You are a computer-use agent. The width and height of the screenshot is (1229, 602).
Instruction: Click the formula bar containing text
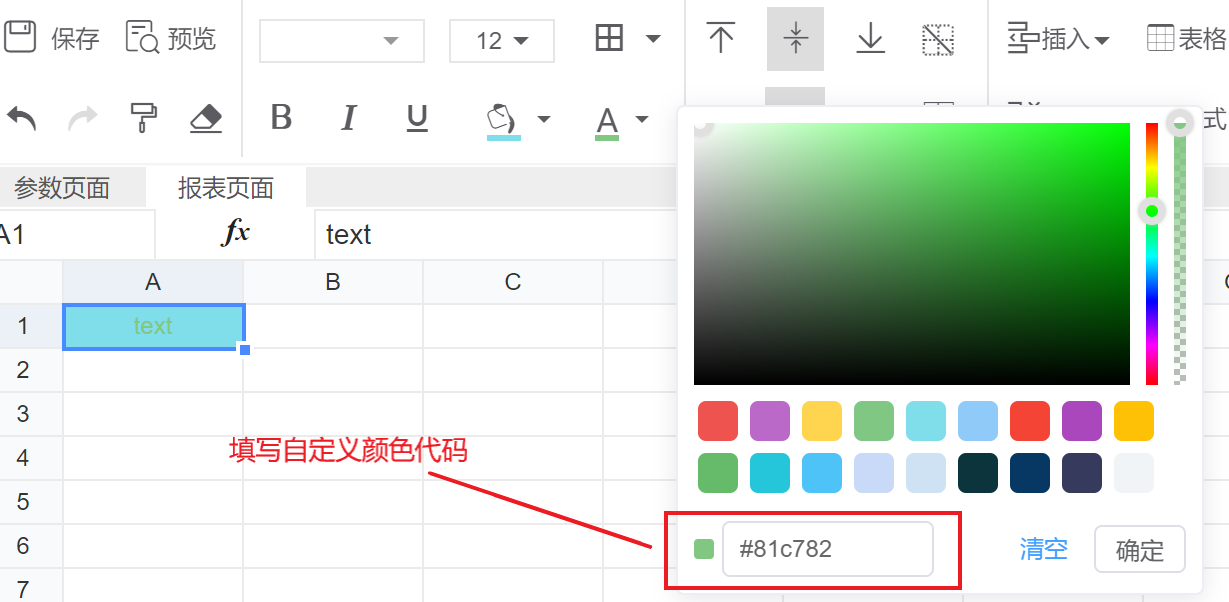pos(496,235)
